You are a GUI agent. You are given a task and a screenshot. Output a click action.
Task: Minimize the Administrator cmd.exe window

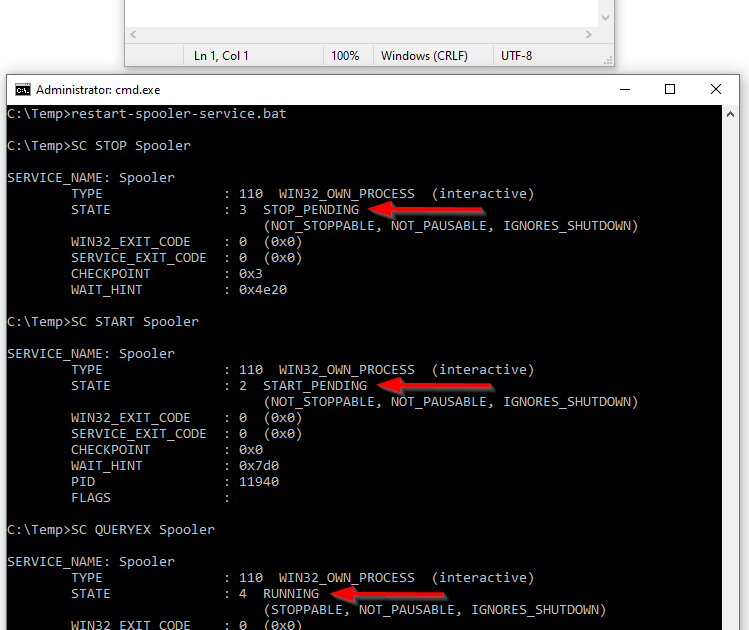click(x=625, y=89)
